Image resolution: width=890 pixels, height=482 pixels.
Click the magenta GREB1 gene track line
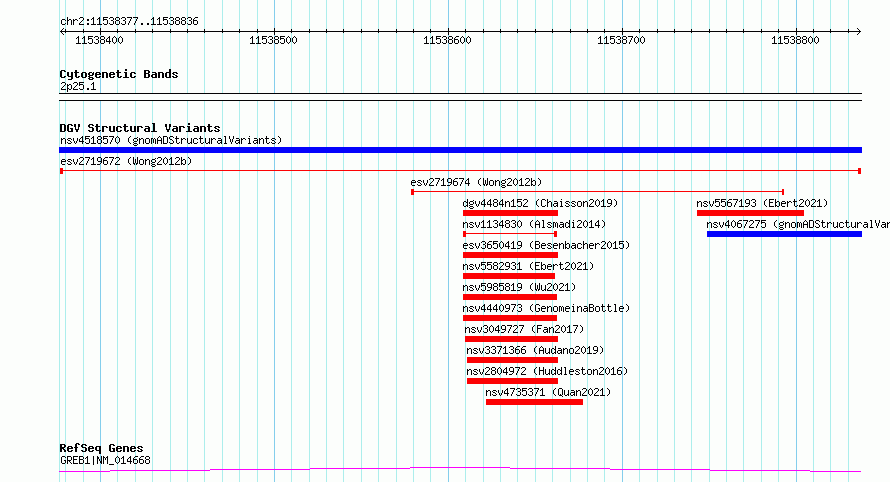pyautogui.click(x=460, y=469)
